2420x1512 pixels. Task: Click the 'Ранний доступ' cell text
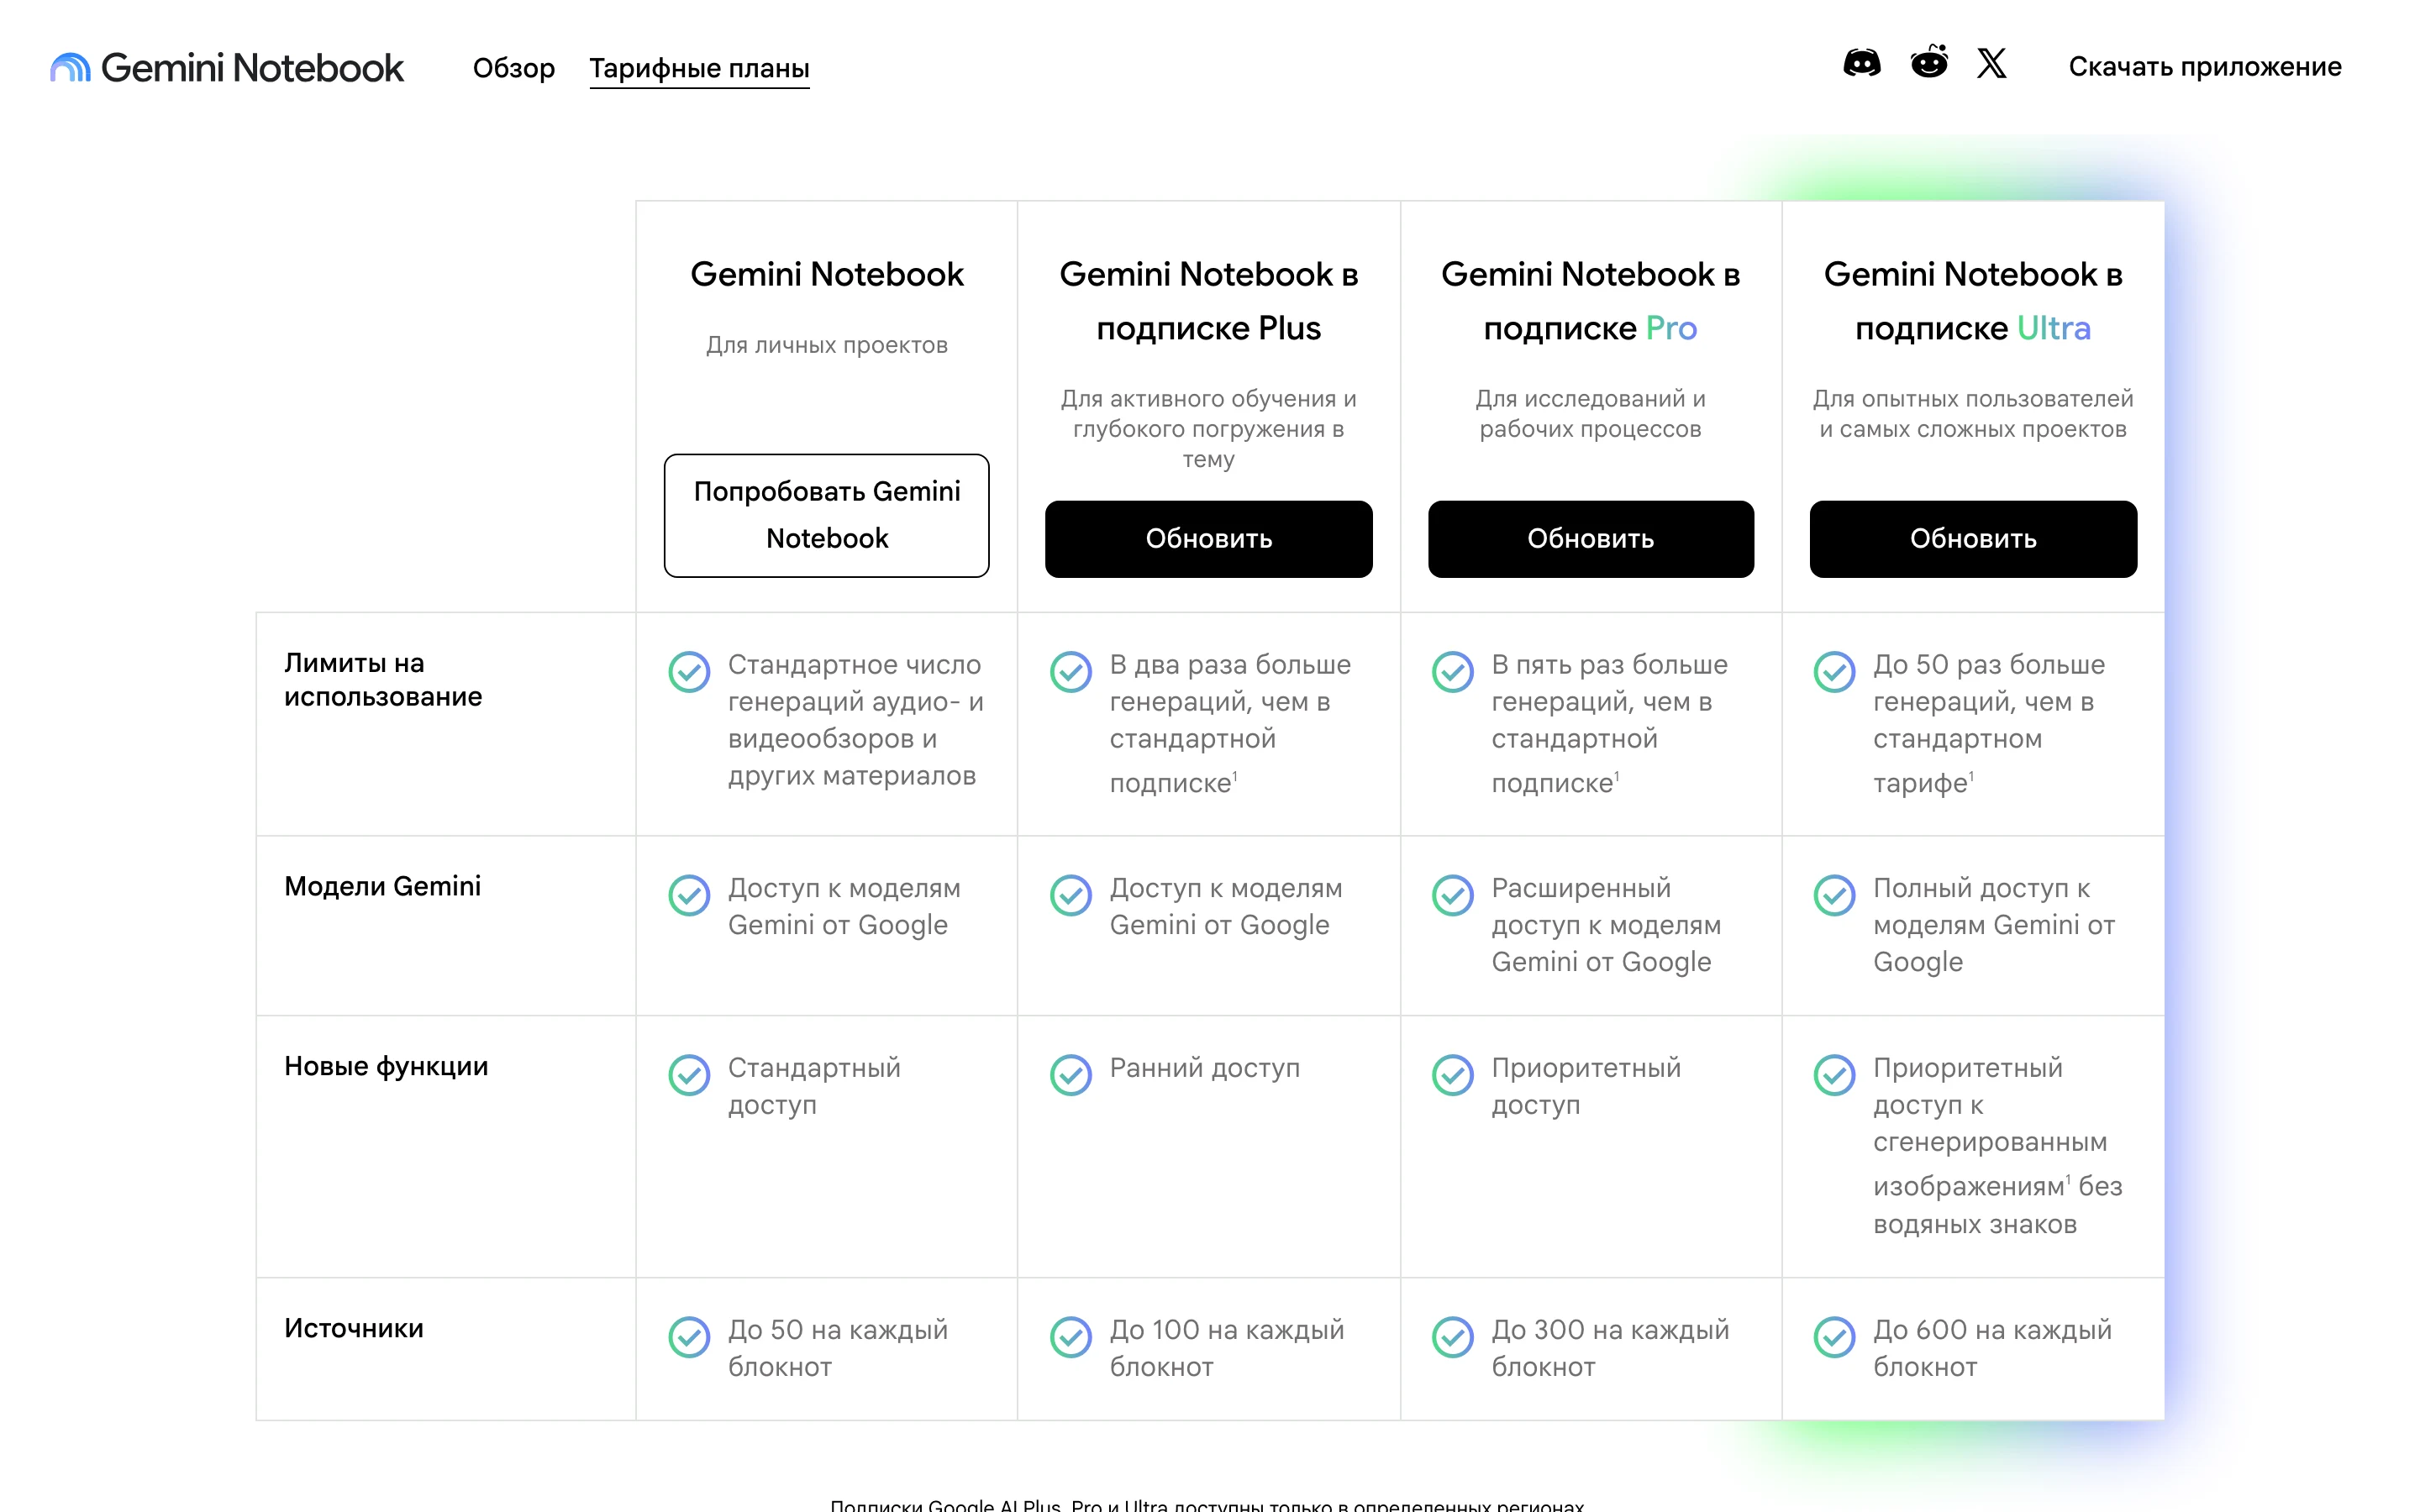[x=1205, y=1068]
